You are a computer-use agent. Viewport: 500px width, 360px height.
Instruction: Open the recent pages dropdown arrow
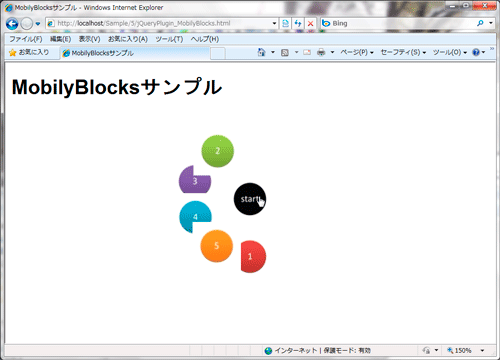pyautogui.click(x=38, y=24)
